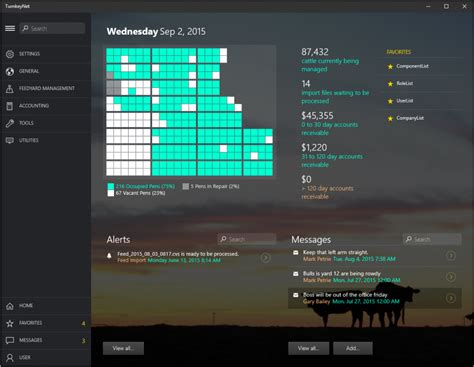The width and height of the screenshot is (474, 367).
Task: Open the General globe icon
Action: [10, 71]
